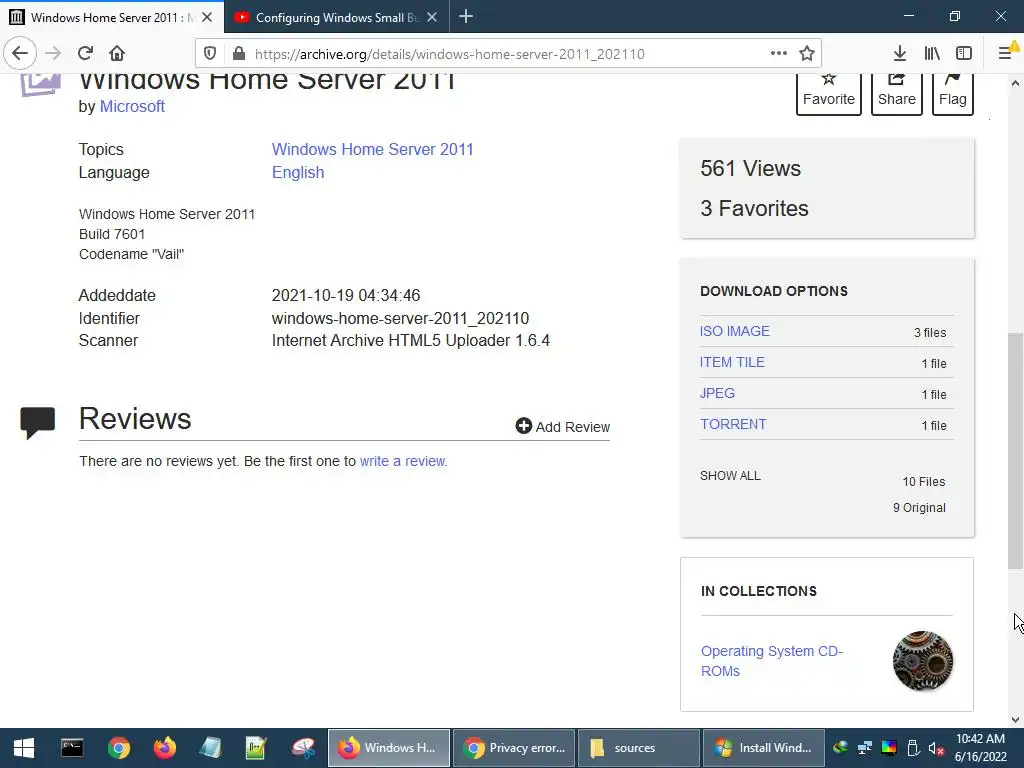The image size is (1024, 768).
Task: Reload the current page
Action: (x=85, y=53)
